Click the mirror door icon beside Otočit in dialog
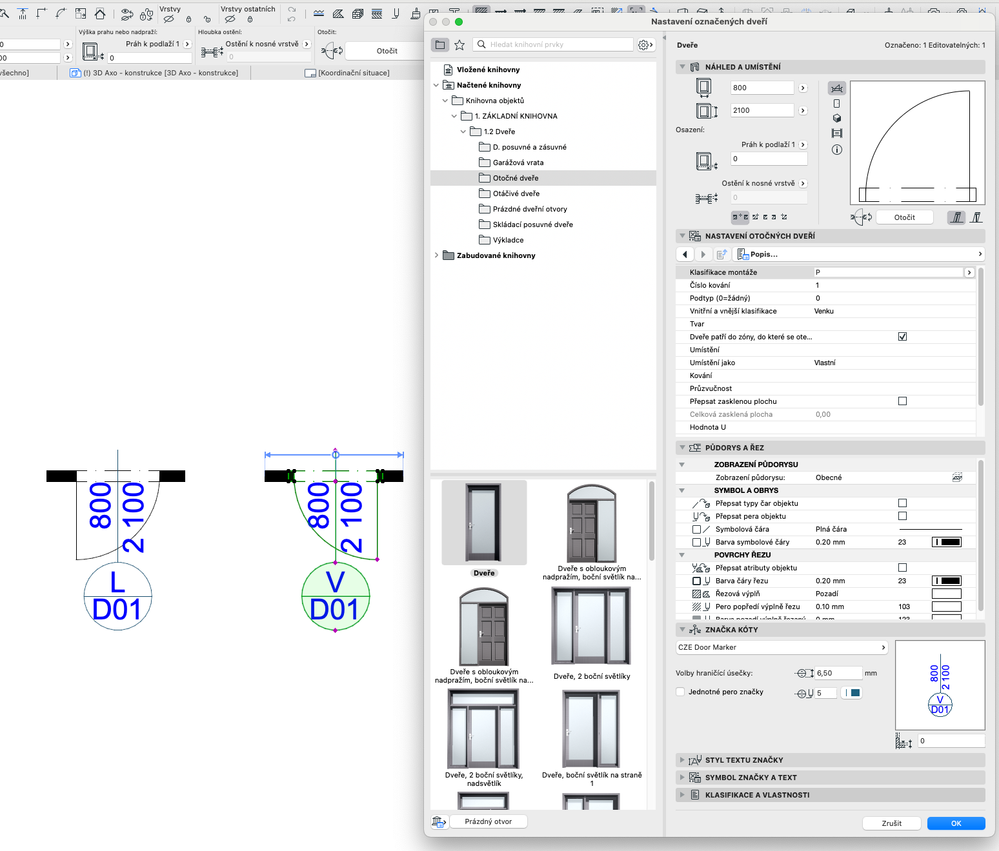Viewport: 999px width, 851px height. point(861,217)
